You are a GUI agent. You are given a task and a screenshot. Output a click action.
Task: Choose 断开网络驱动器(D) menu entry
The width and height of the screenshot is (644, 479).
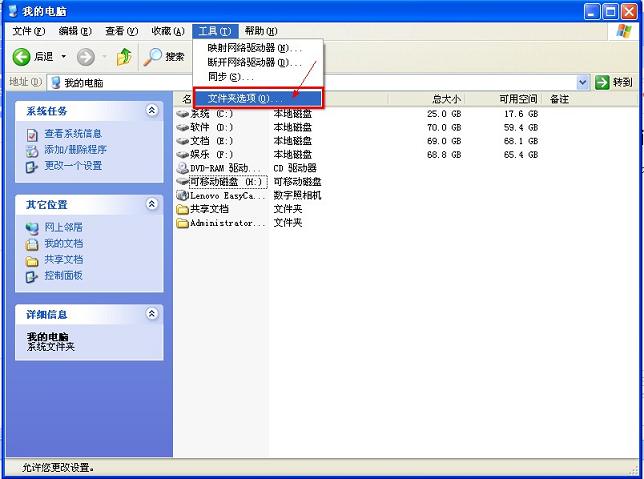pyautogui.click(x=258, y=63)
